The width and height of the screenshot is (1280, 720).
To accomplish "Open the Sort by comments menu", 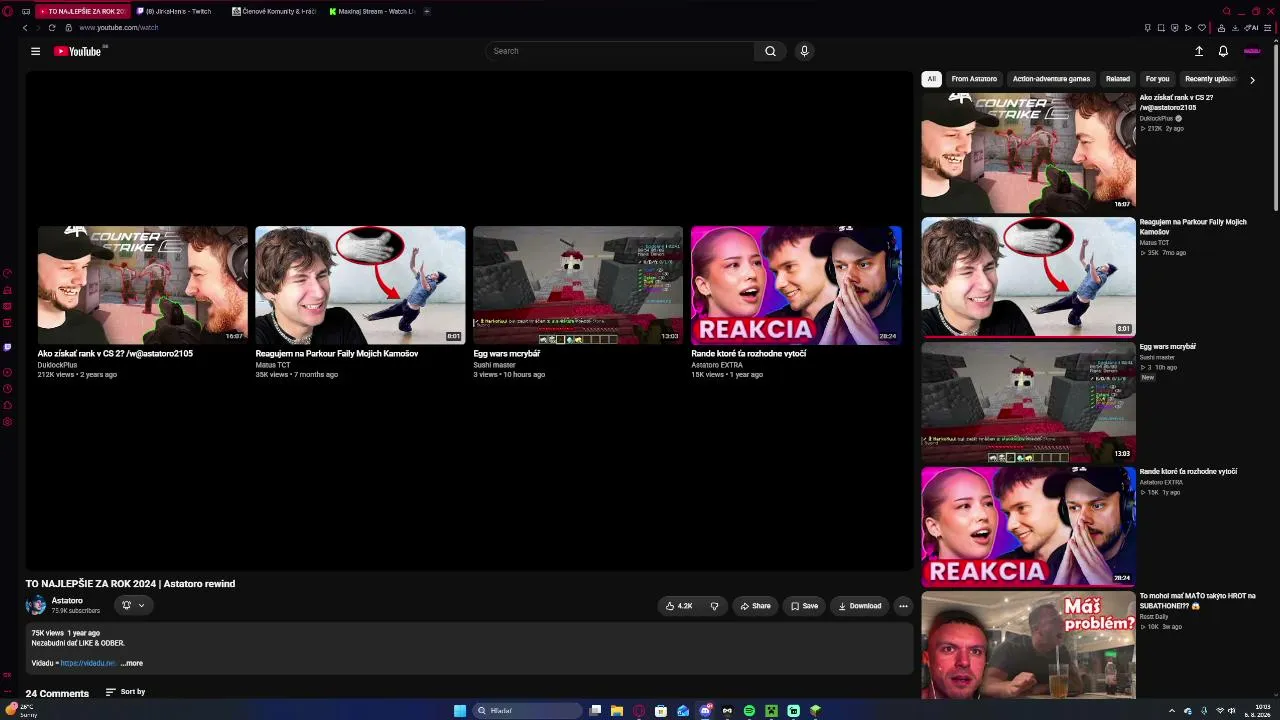I will click(125, 692).
